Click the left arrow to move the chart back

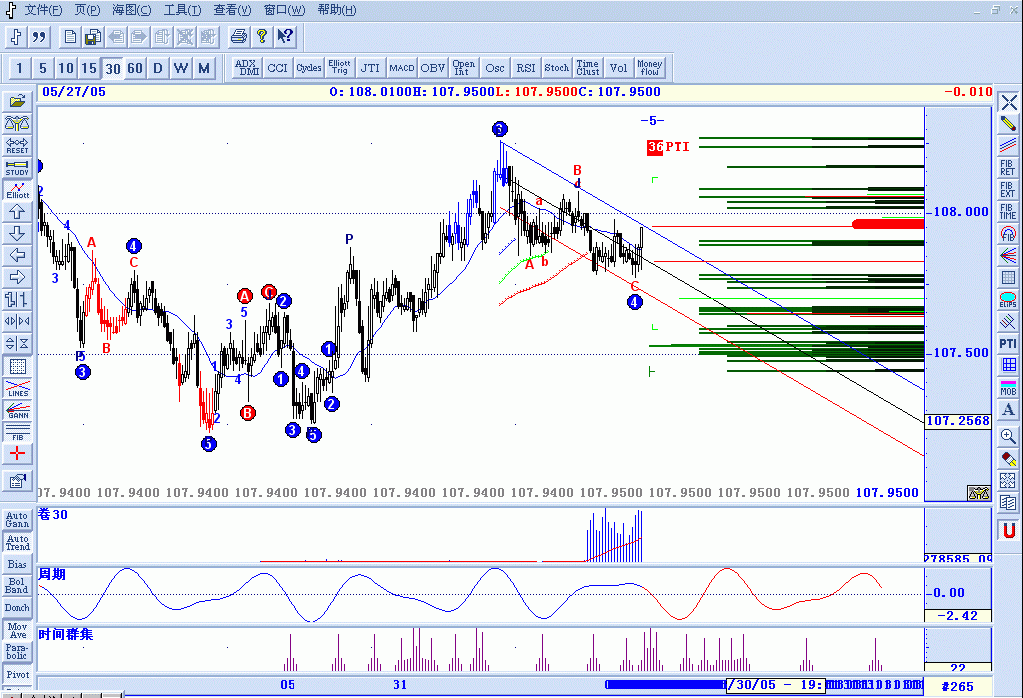click(17, 255)
